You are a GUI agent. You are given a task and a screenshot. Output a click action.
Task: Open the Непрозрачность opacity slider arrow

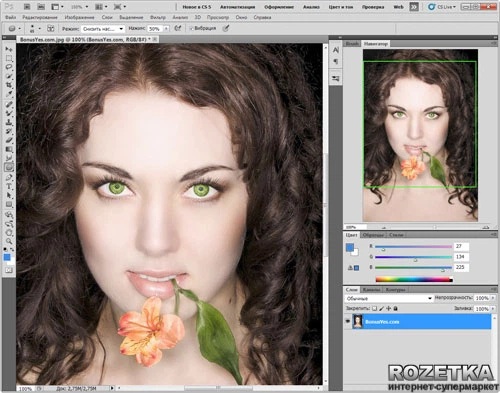pos(493,298)
